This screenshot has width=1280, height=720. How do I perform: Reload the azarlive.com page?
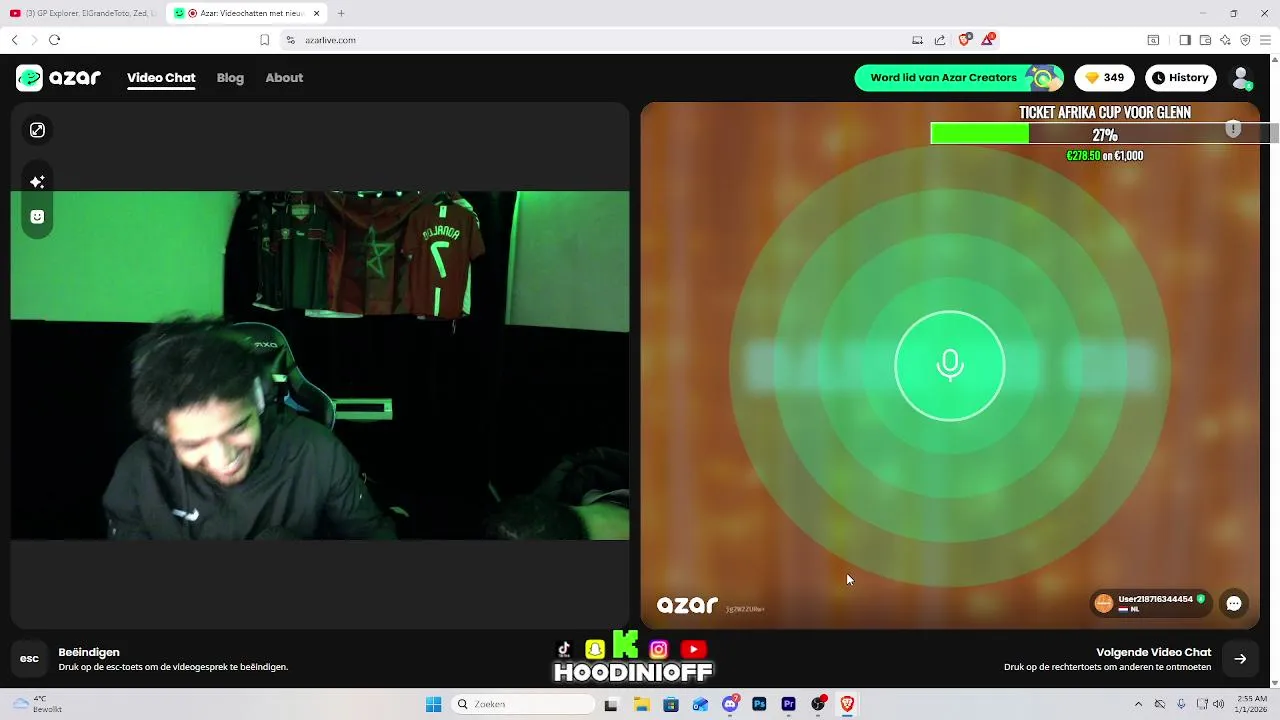[x=54, y=40]
